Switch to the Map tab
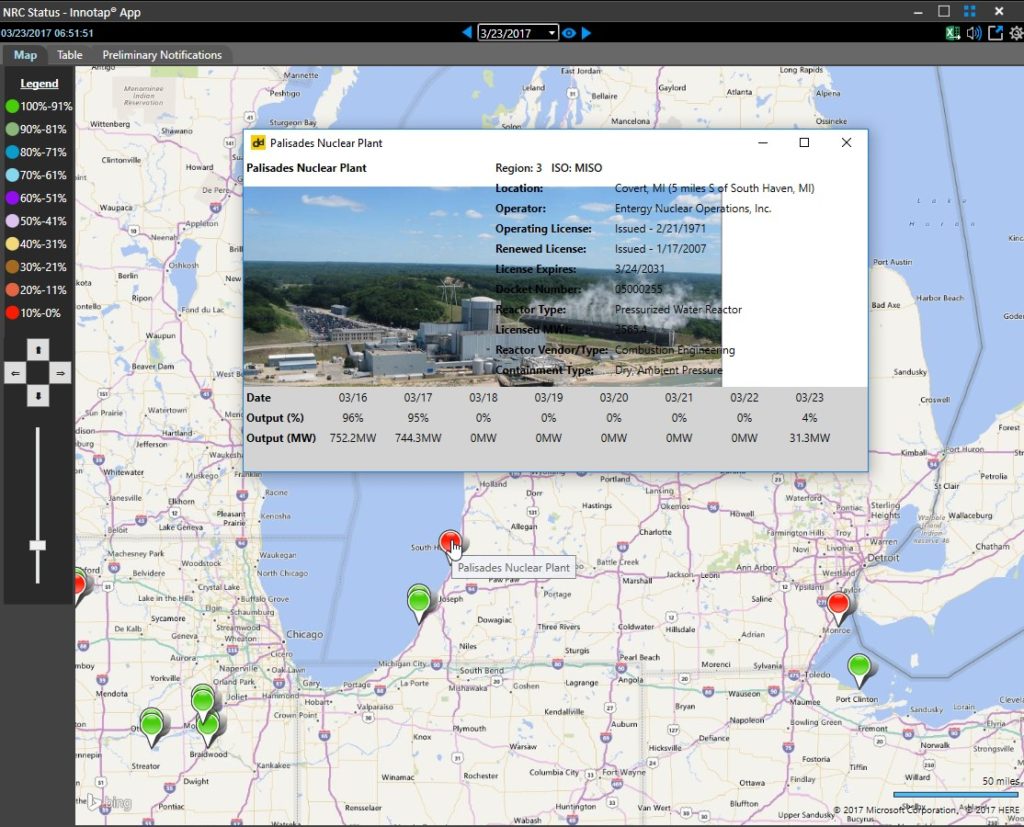1024x827 pixels. (x=25, y=55)
